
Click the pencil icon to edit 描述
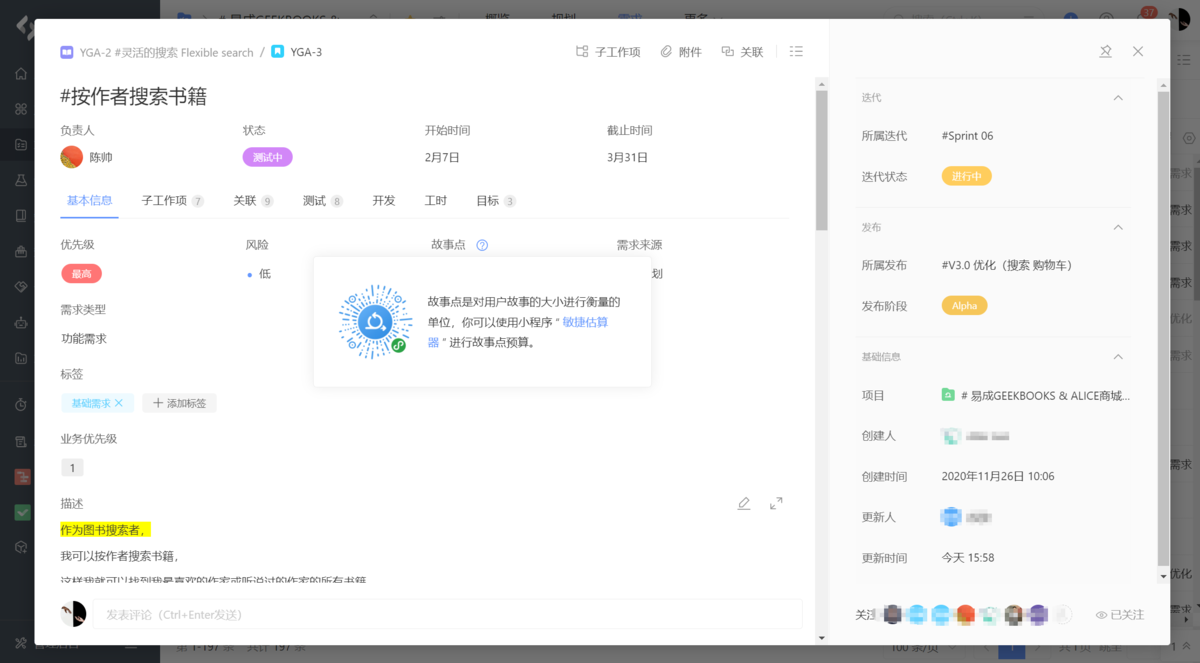744,503
